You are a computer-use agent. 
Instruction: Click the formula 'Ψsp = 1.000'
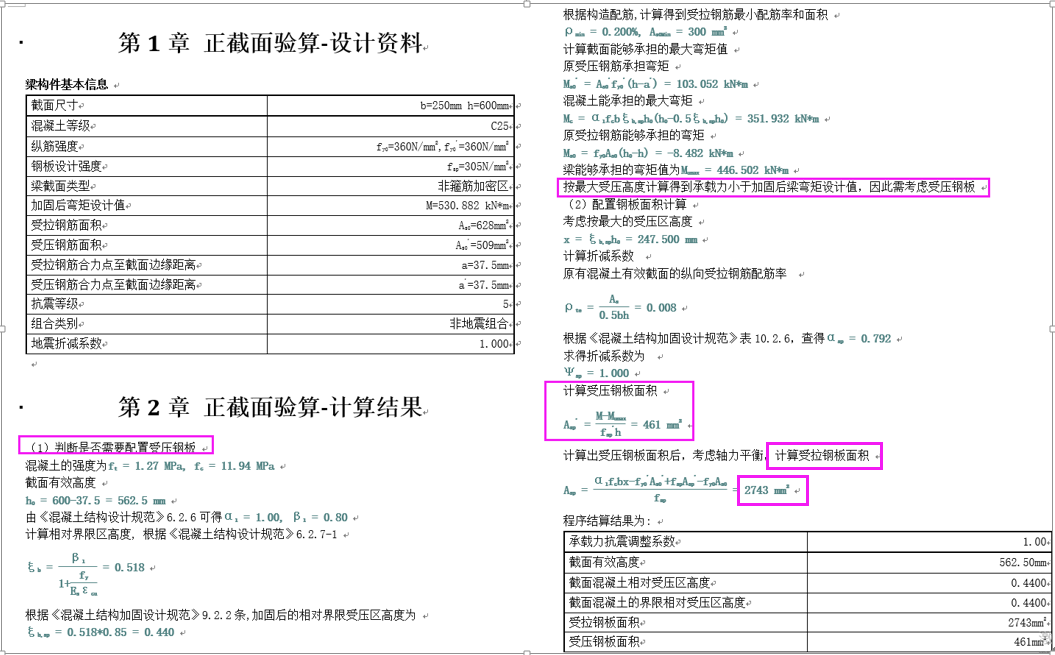click(x=597, y=373)
